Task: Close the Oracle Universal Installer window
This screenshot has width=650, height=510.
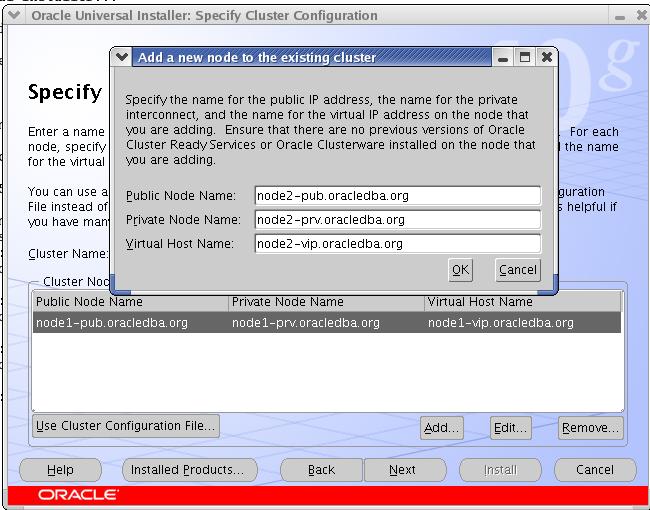Action: (641, 16)
